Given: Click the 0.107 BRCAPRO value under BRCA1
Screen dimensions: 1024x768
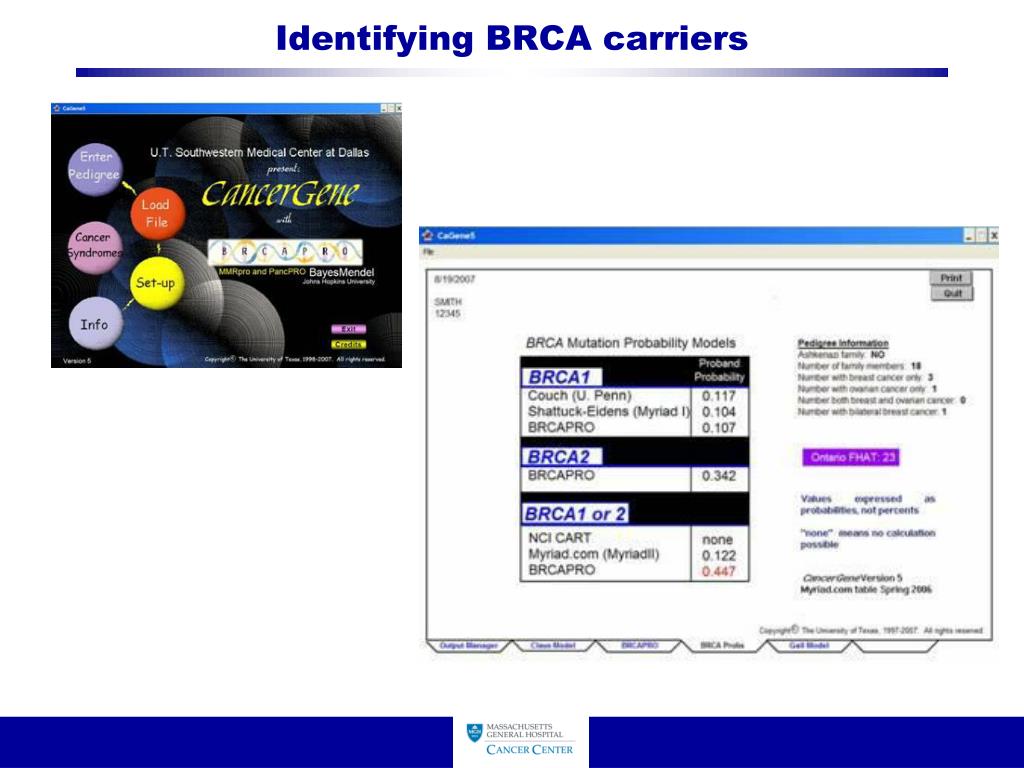Looking at the screenshot, I should point(718,428).
